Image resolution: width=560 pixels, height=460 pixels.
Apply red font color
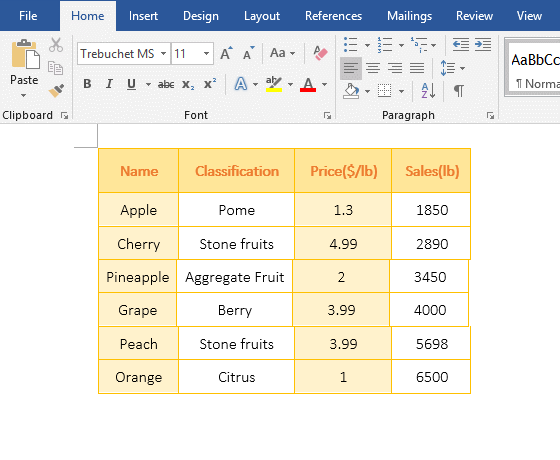[308, 84]
